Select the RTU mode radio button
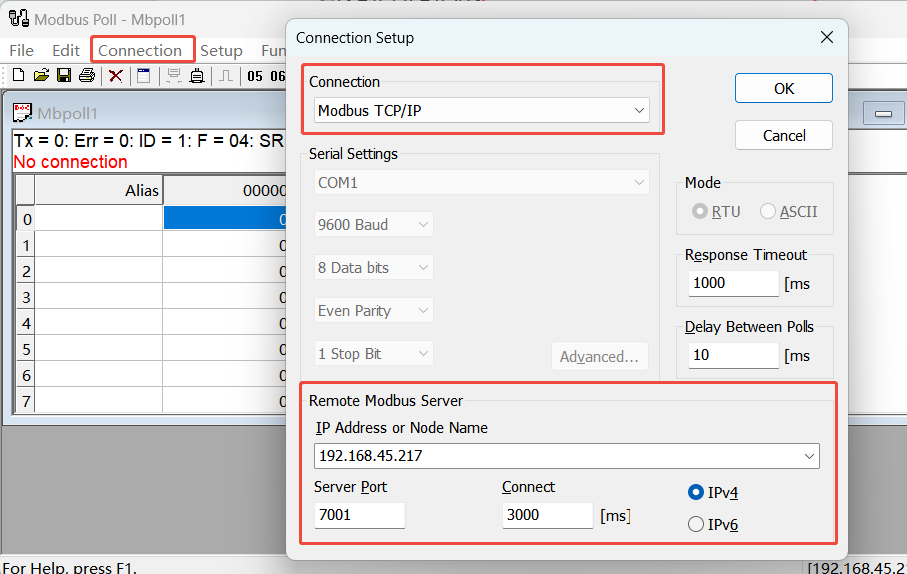 coord(700,211)
